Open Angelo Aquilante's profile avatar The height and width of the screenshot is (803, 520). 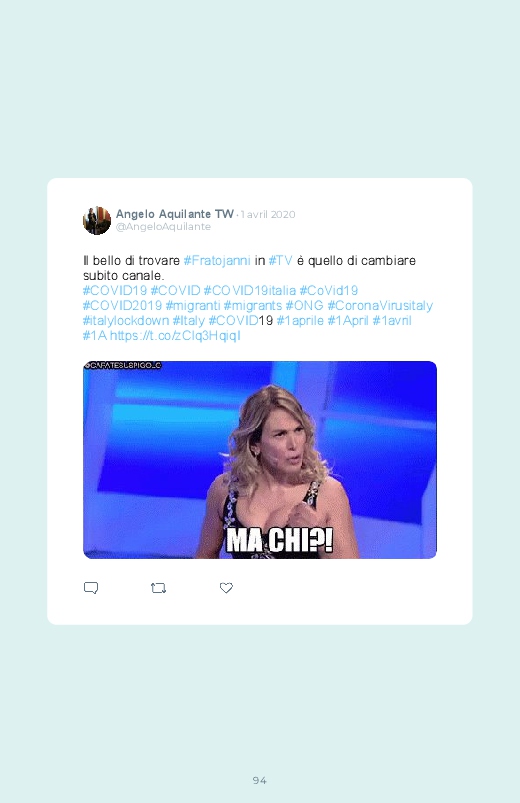[x=97, y=221]
